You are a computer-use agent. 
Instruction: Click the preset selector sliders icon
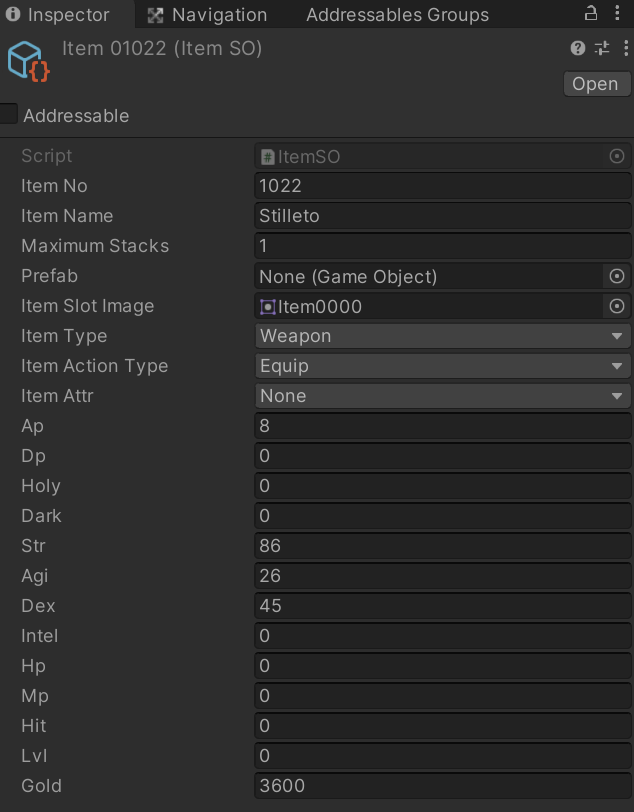601,48
